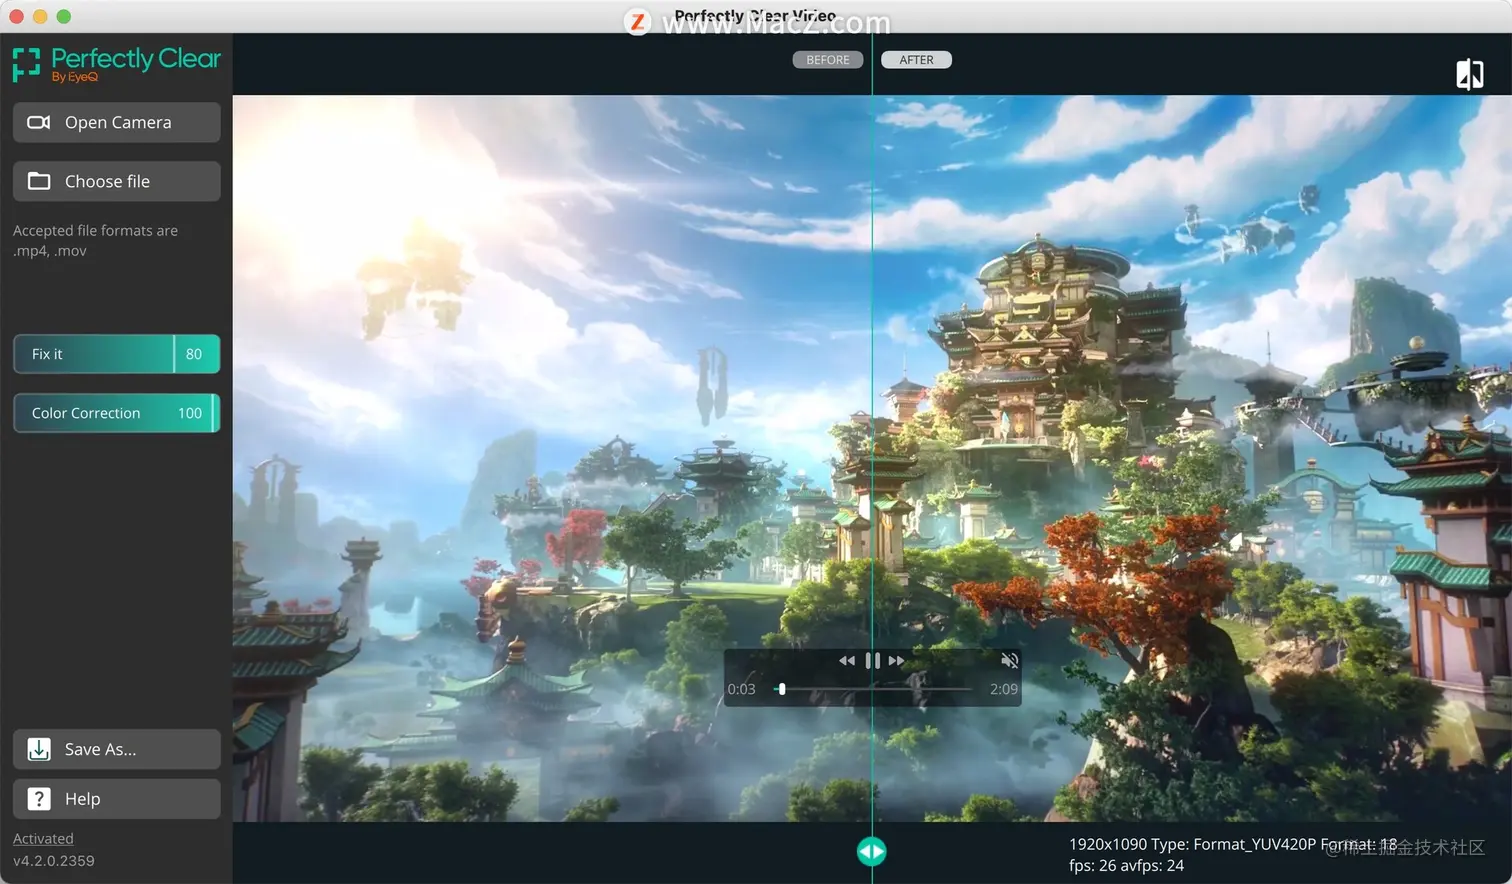Close the window with red button
Screen dimensions: 1512x884
(16, 16)
